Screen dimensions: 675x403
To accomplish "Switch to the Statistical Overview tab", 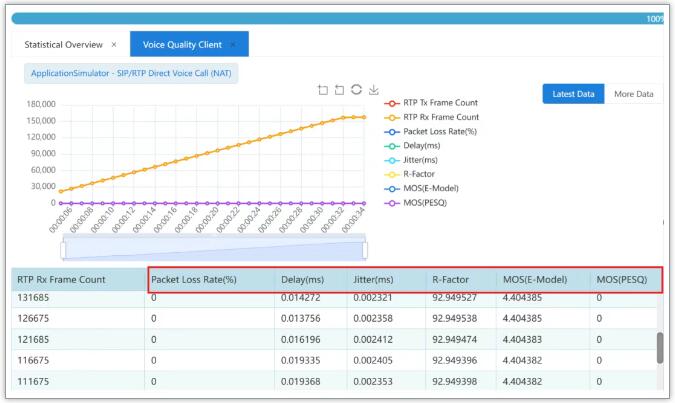I will [65, 44].
